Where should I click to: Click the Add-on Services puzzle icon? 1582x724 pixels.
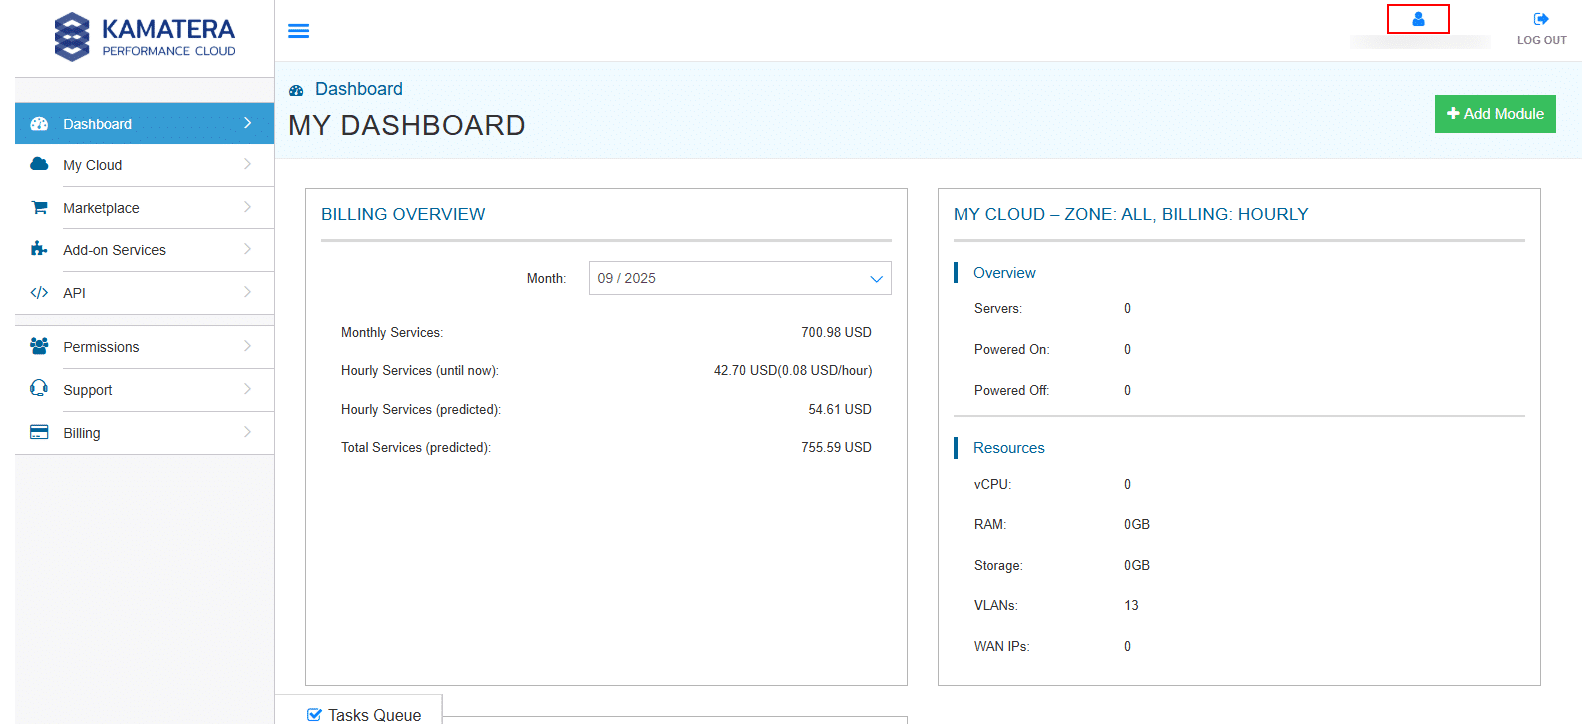pos(39,249)
